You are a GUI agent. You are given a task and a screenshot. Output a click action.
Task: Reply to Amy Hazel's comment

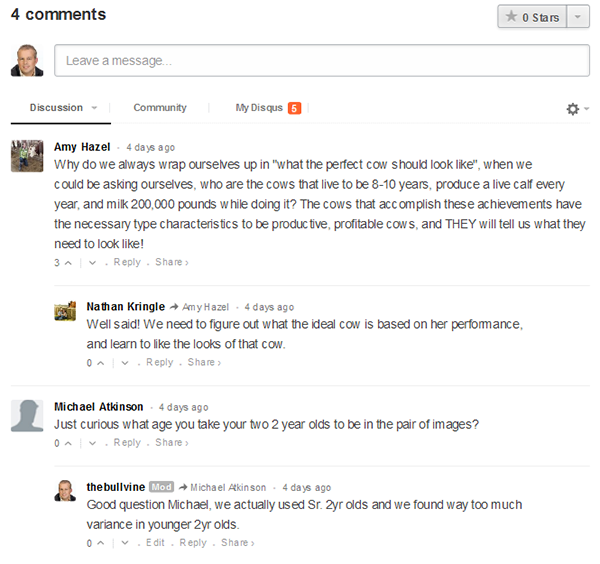tap(127, 263)
